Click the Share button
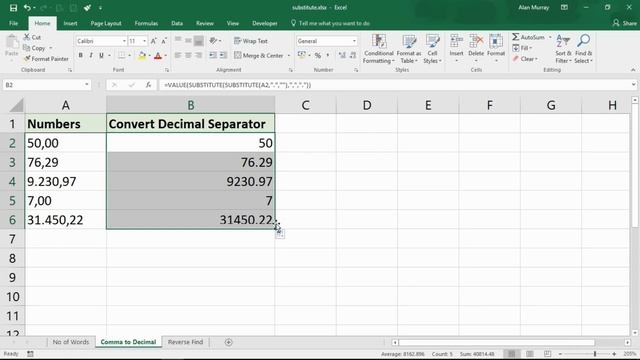 coord(624,23)
